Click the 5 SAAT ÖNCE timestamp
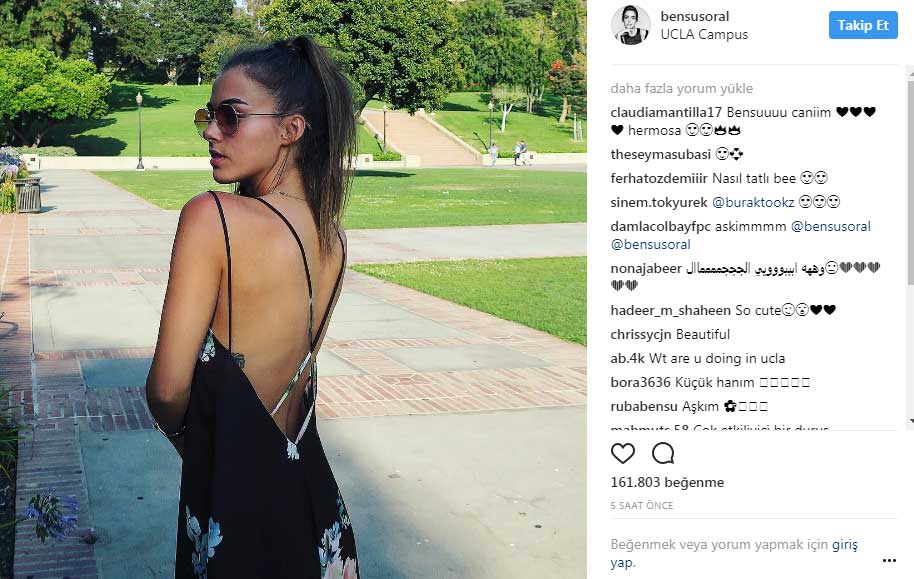This screenshot has height=579, width=914. click(641, 506)
